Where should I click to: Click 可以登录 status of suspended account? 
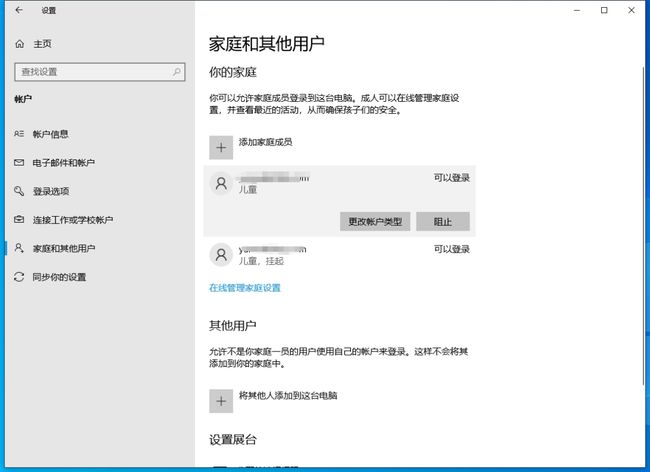coord(451,249)
